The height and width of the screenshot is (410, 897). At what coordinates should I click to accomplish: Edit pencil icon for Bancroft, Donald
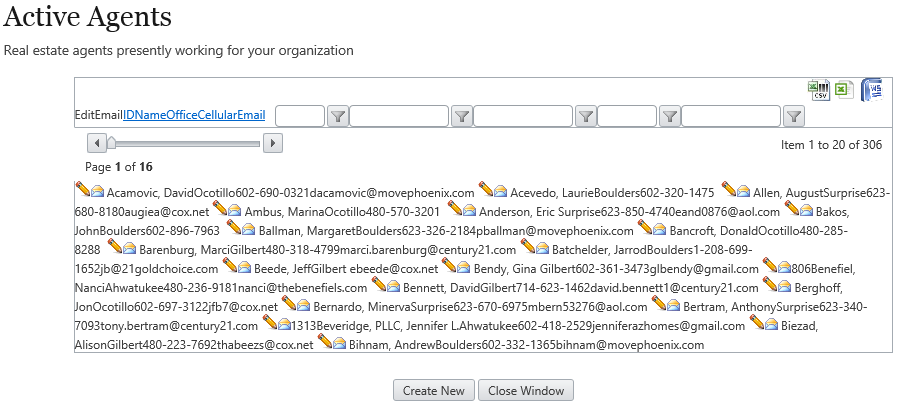coord(645,226)
